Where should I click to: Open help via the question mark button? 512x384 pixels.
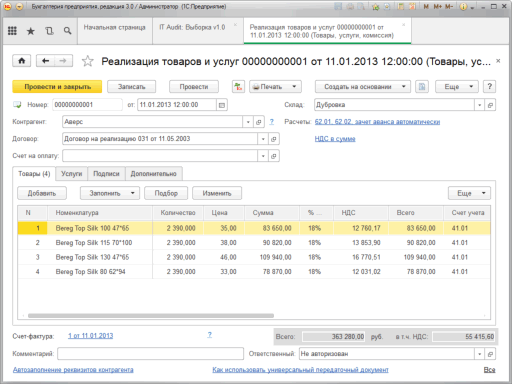click(x=489, y=87)
